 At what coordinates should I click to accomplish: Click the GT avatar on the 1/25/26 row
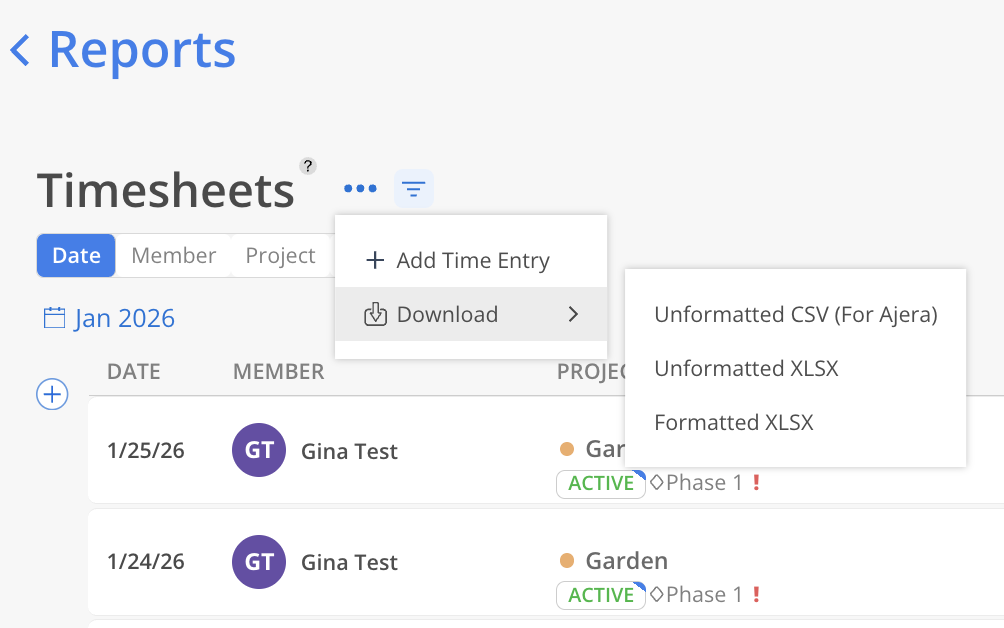coord(259,451)
